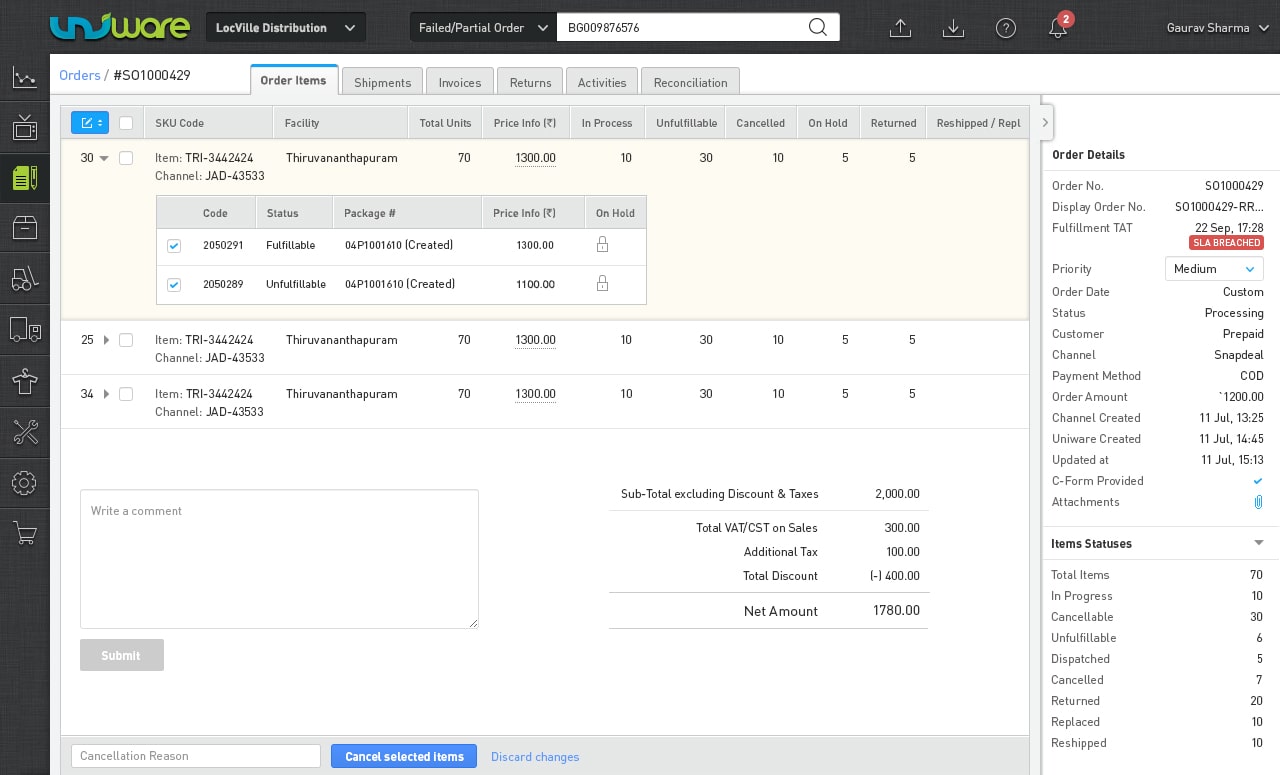Click the attachments paperclip icon
This screenshot has width=1280, height=775.
click(x=1258, y=502)
